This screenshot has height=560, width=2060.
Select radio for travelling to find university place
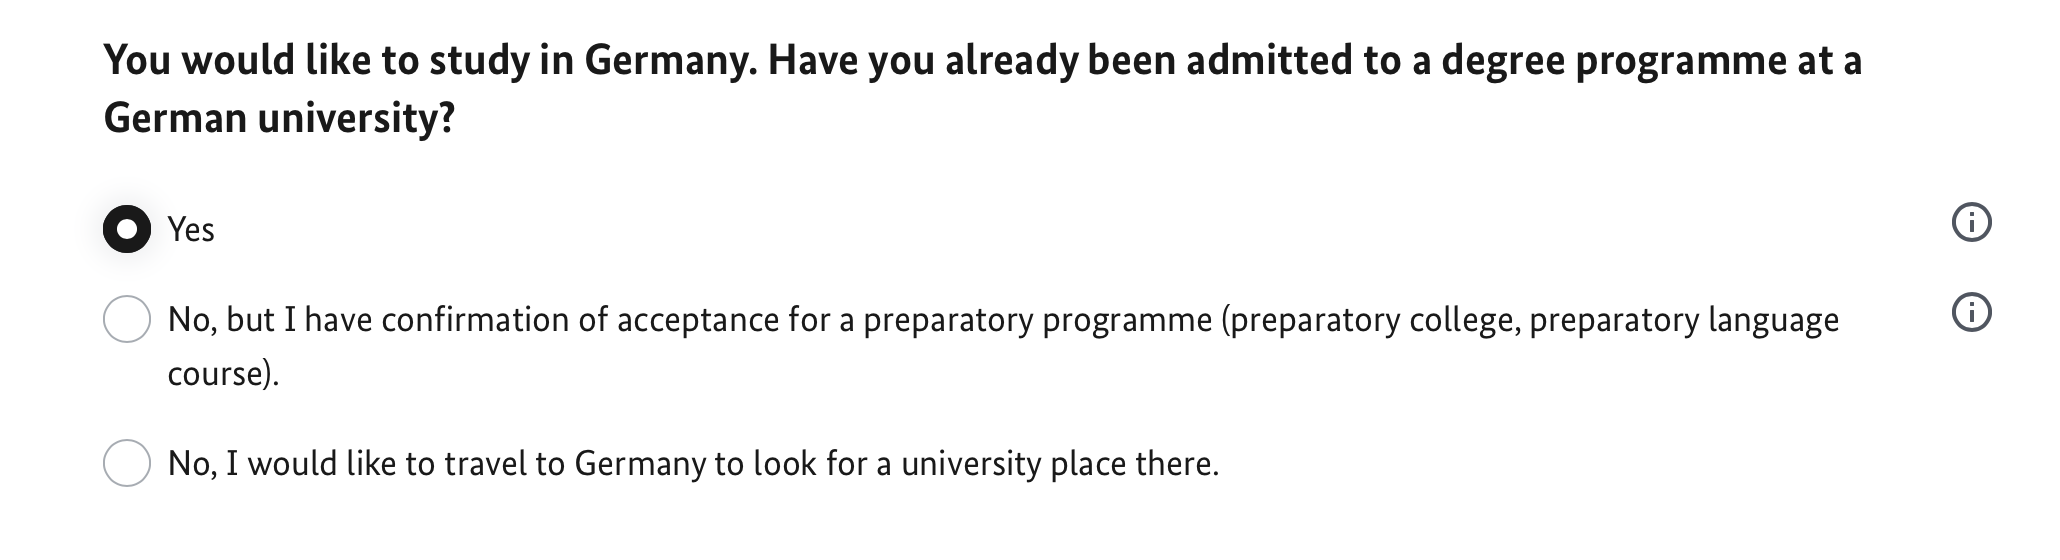click(x=127, y=464)
